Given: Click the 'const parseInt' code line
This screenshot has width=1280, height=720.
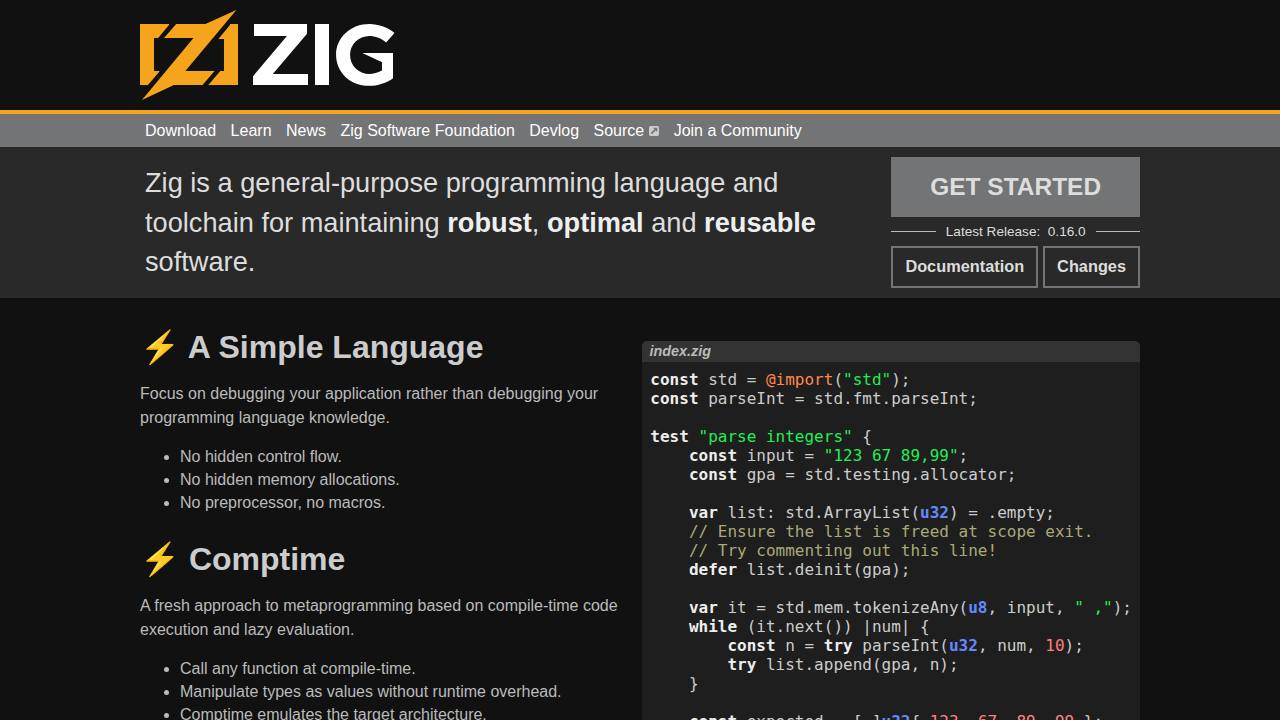Looking at the screenshot, I should pyautogui.click(x=813, y=399).
